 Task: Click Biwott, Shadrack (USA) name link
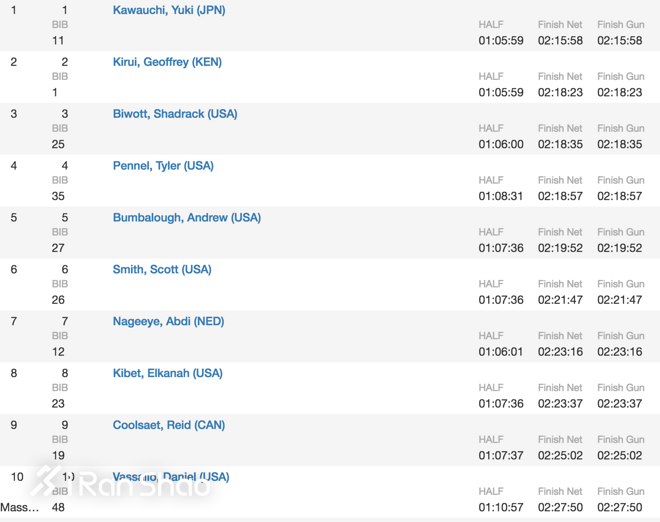point(174,114)
